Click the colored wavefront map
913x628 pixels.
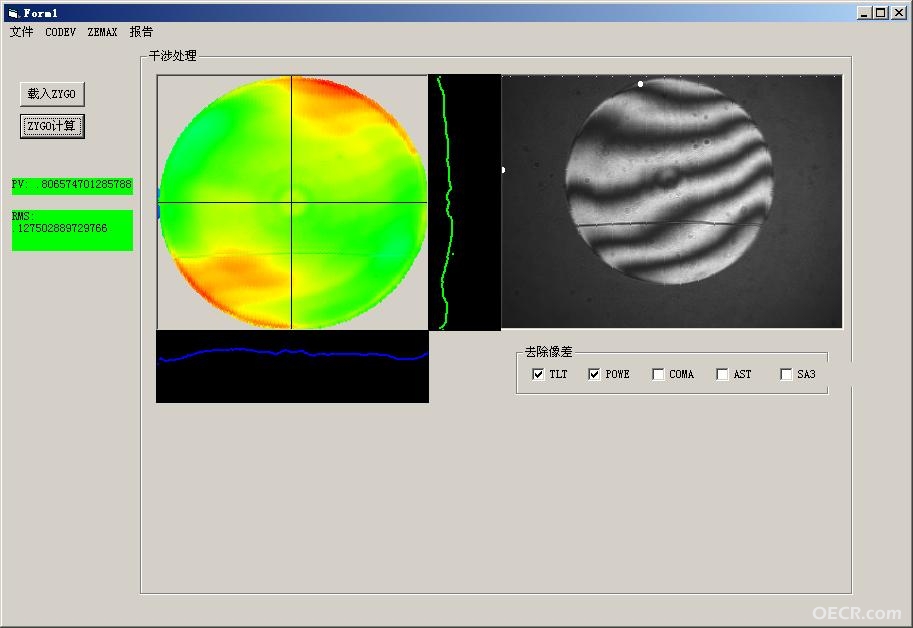[x=292, y=202]
